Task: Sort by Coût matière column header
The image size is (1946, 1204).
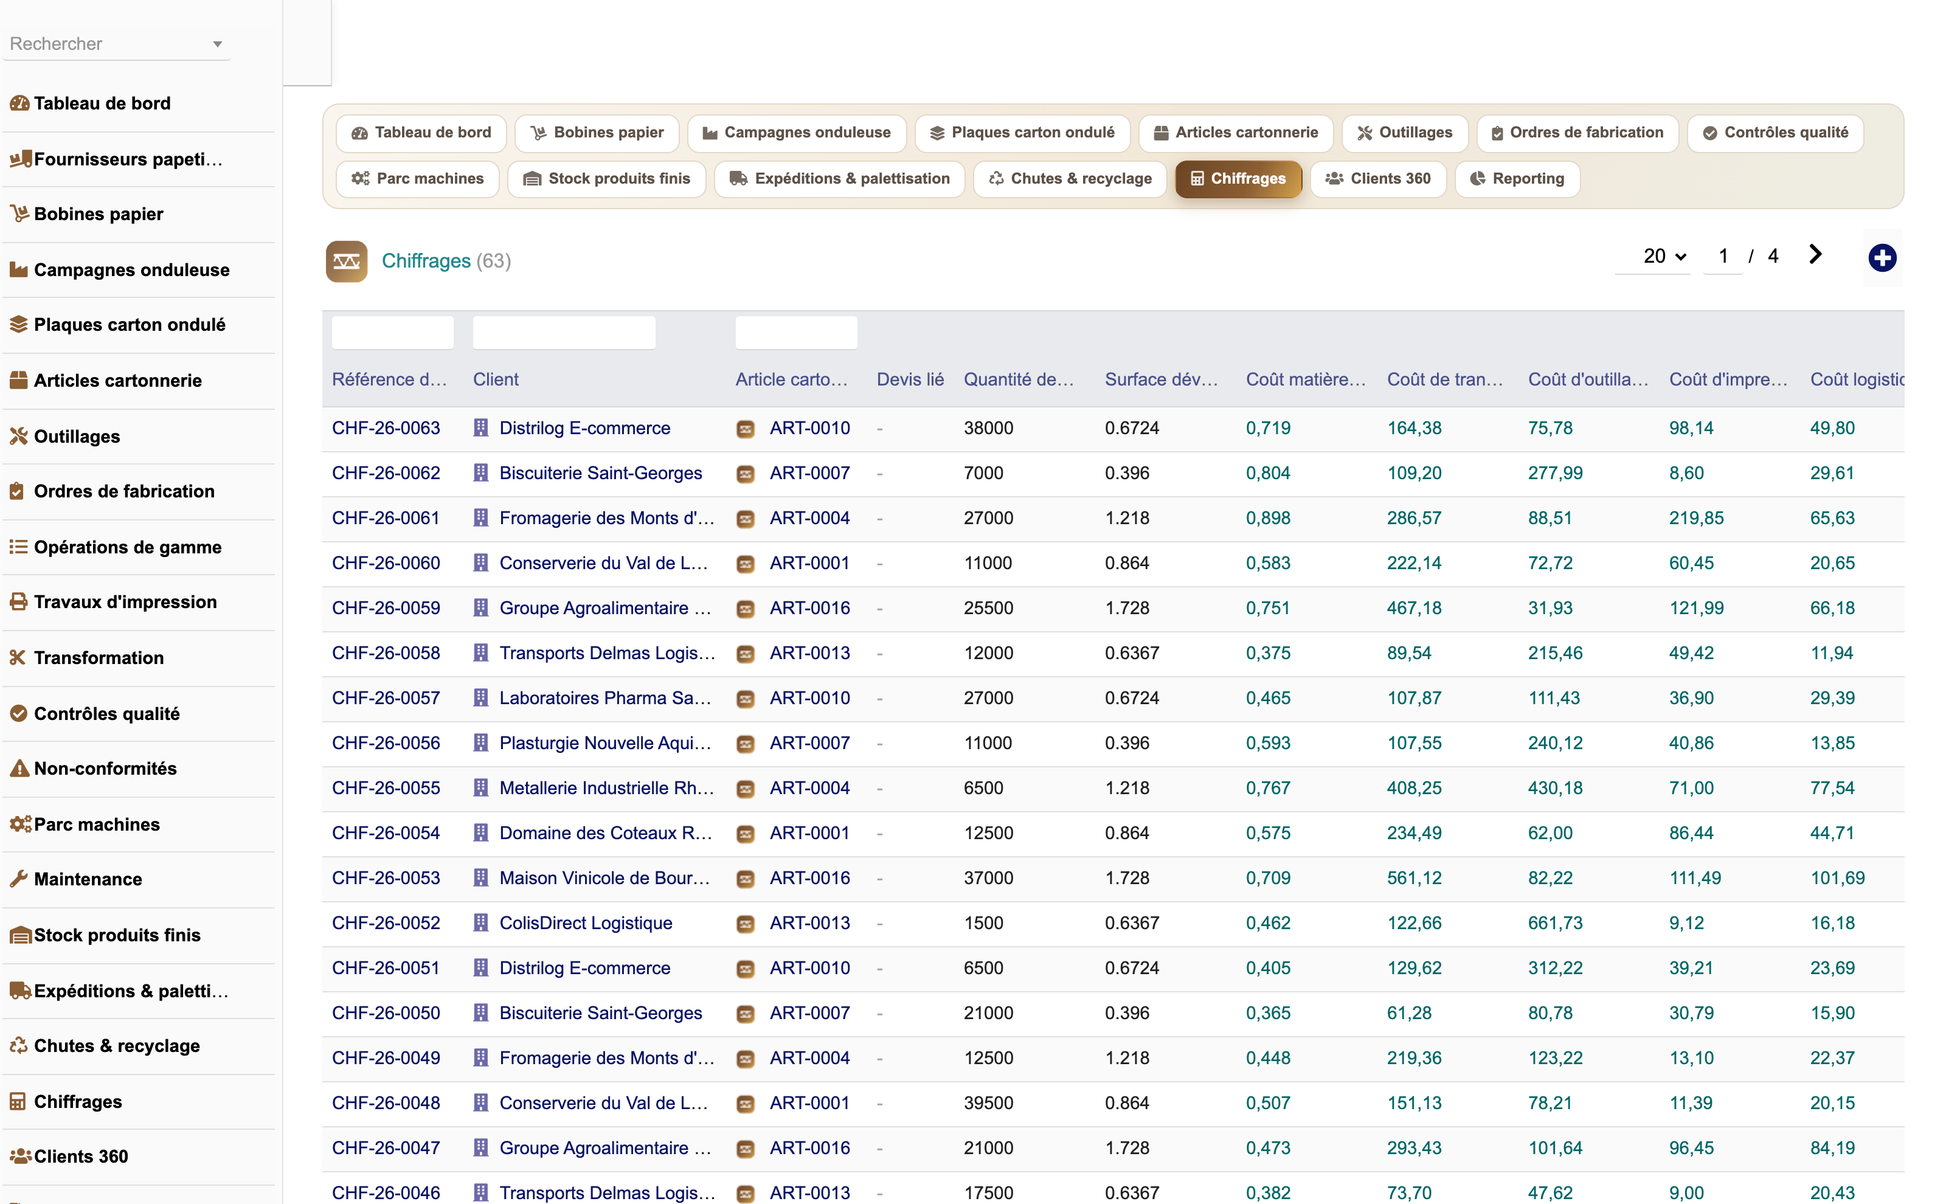Action: tap(1305, 380)
